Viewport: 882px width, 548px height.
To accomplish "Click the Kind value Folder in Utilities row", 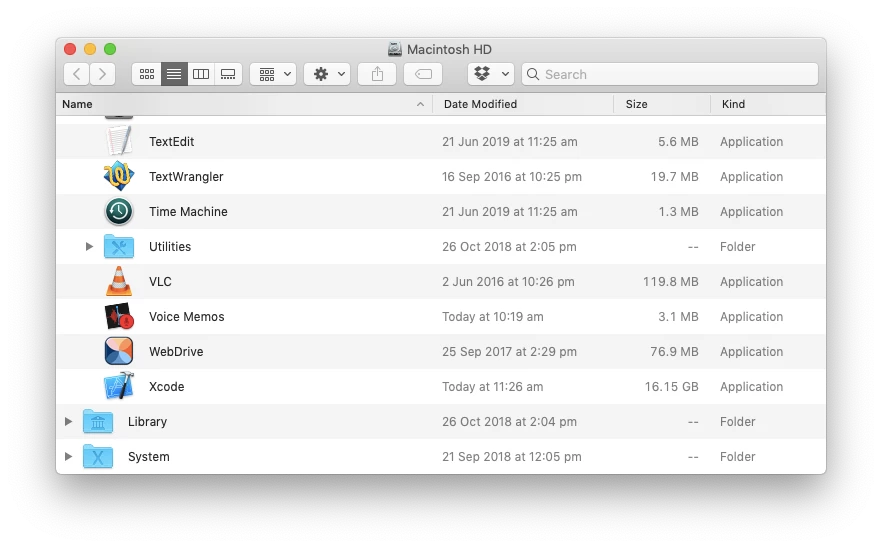I will [737, 246].
